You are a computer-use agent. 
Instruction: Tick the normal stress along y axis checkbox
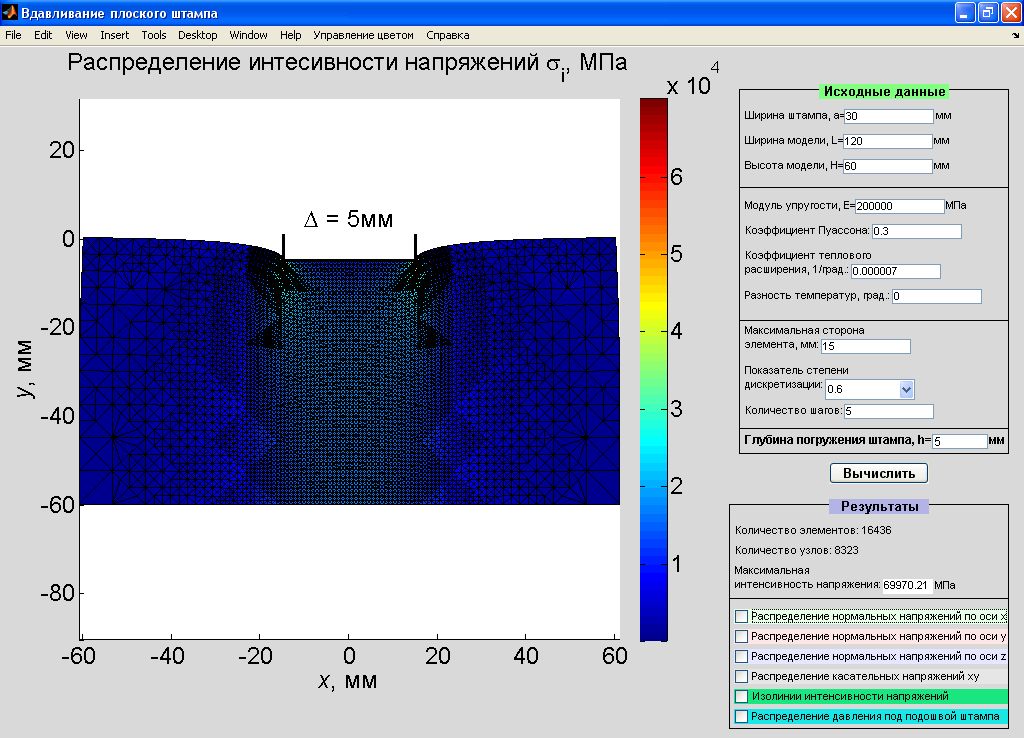[x=741, y=636]
